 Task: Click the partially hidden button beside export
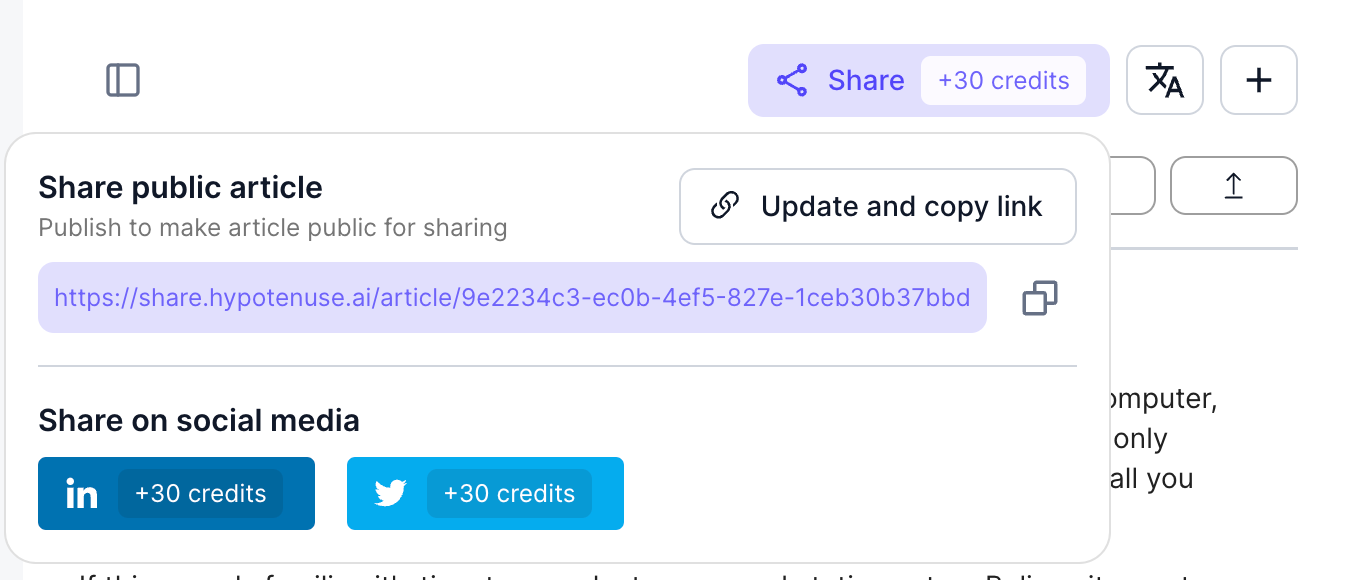pyautogui.click(x=1131, y=185)
